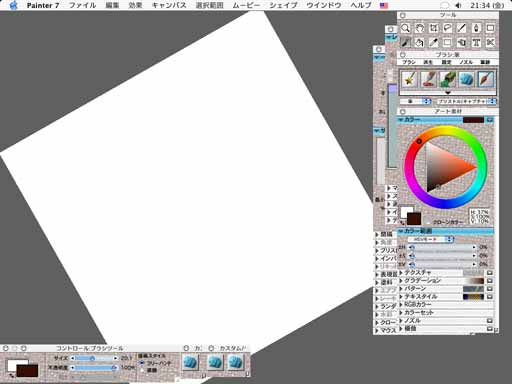Open the パターン row menu button
512x384 pixels.
pyautogui.click(x=490, y=289)
